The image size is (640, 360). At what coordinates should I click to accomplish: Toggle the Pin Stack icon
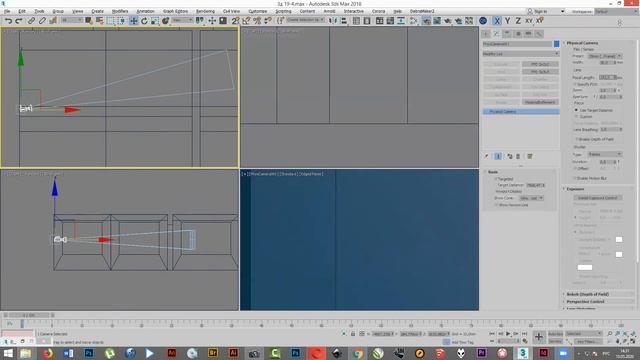(487, 156)
